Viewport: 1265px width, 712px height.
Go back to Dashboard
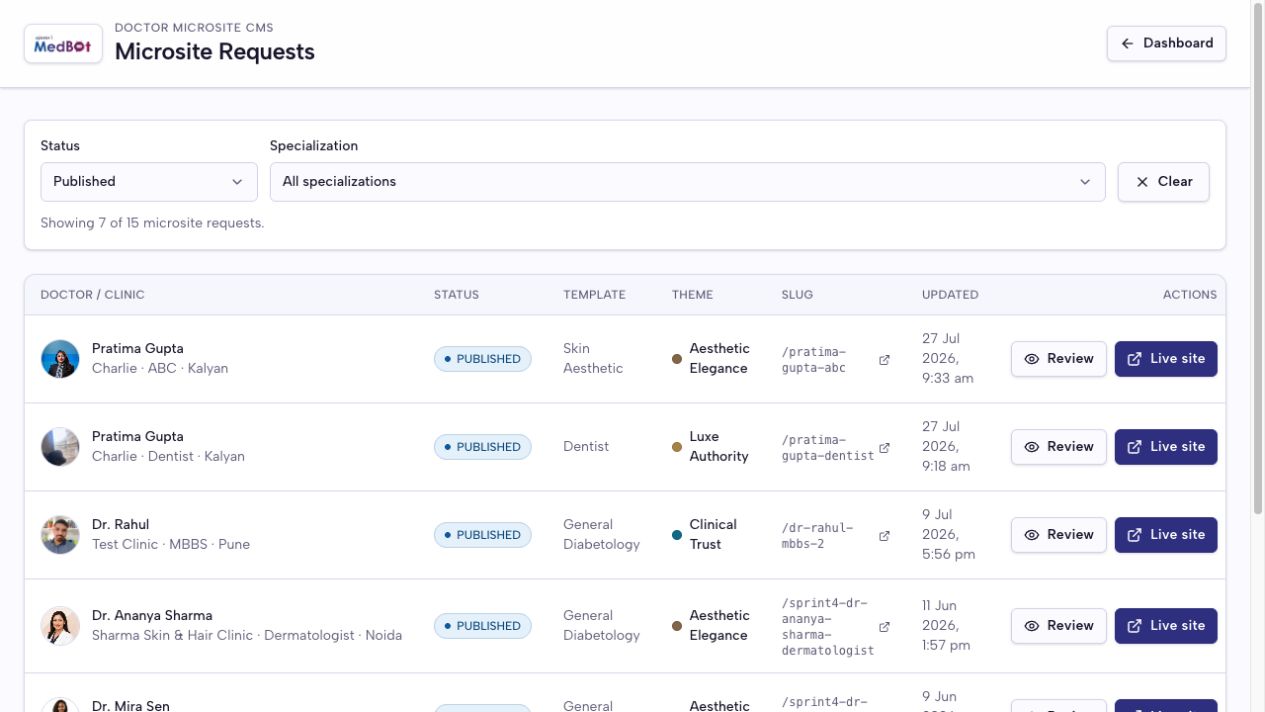point(1166,43)
